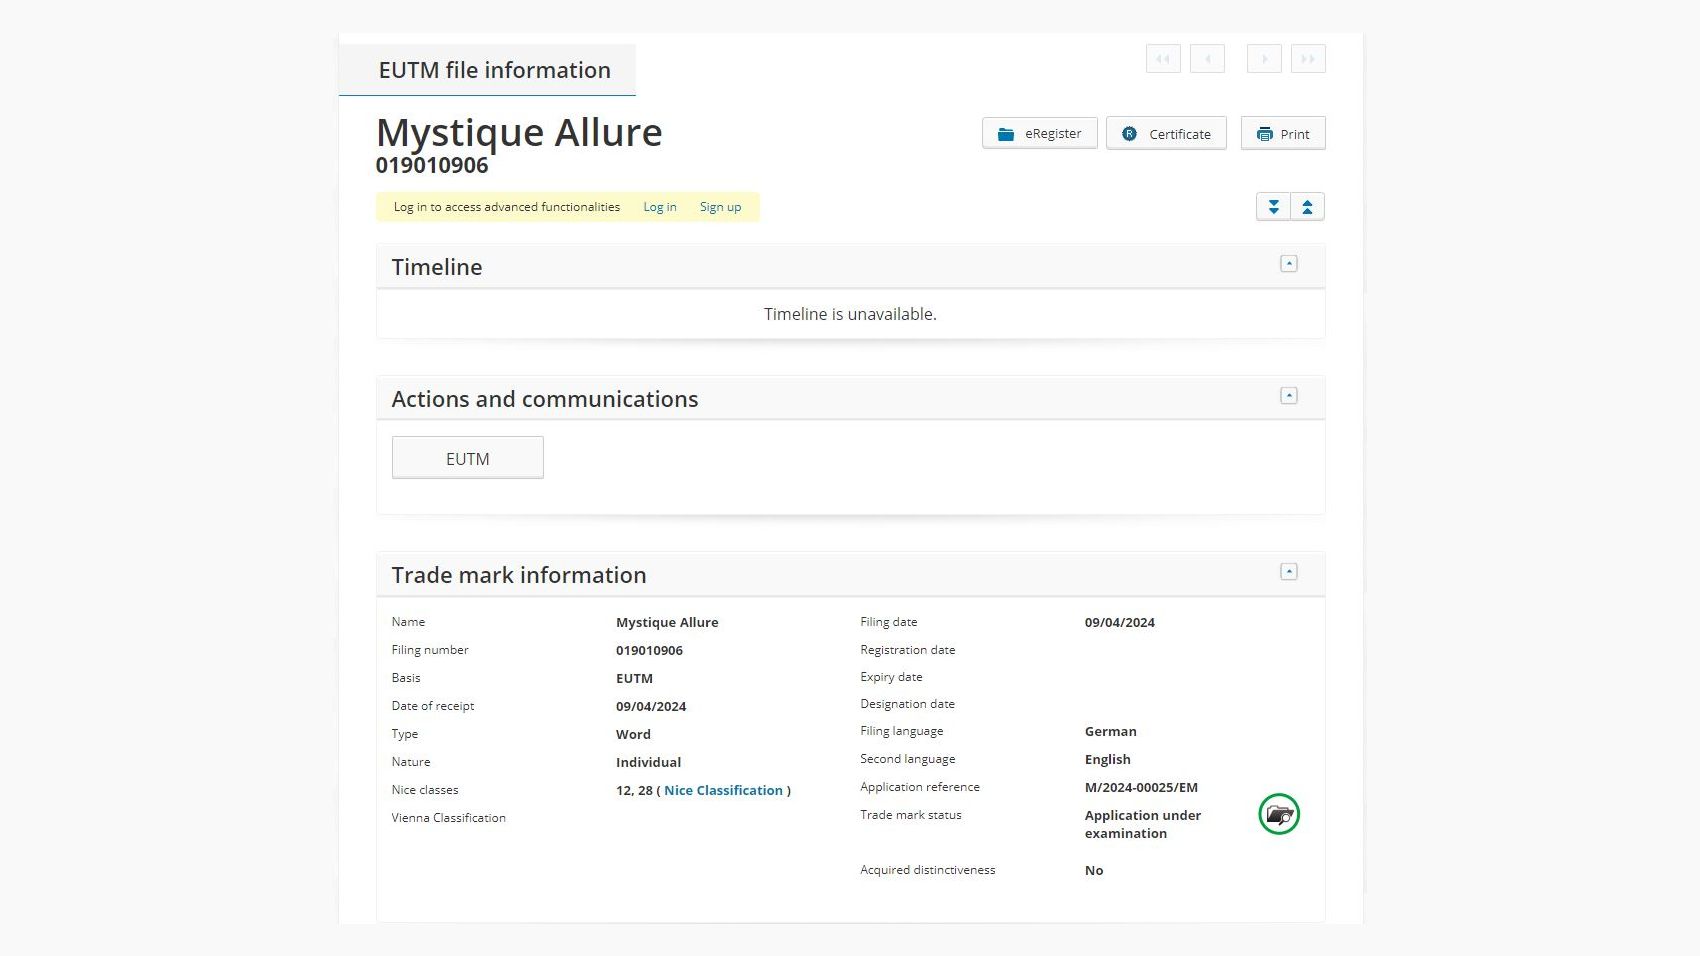
Task: Follow the Sign up link
Action: tap(720, 207)
